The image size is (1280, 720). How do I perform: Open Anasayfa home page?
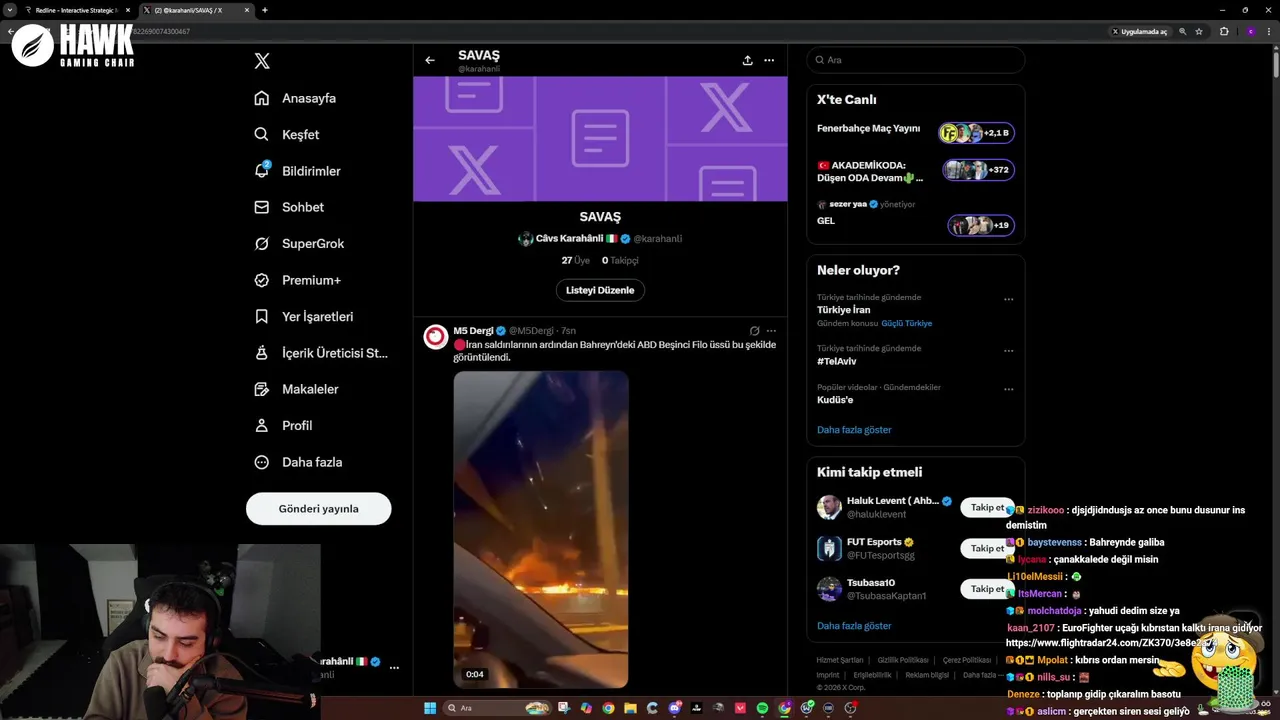(x=296, y=98)
